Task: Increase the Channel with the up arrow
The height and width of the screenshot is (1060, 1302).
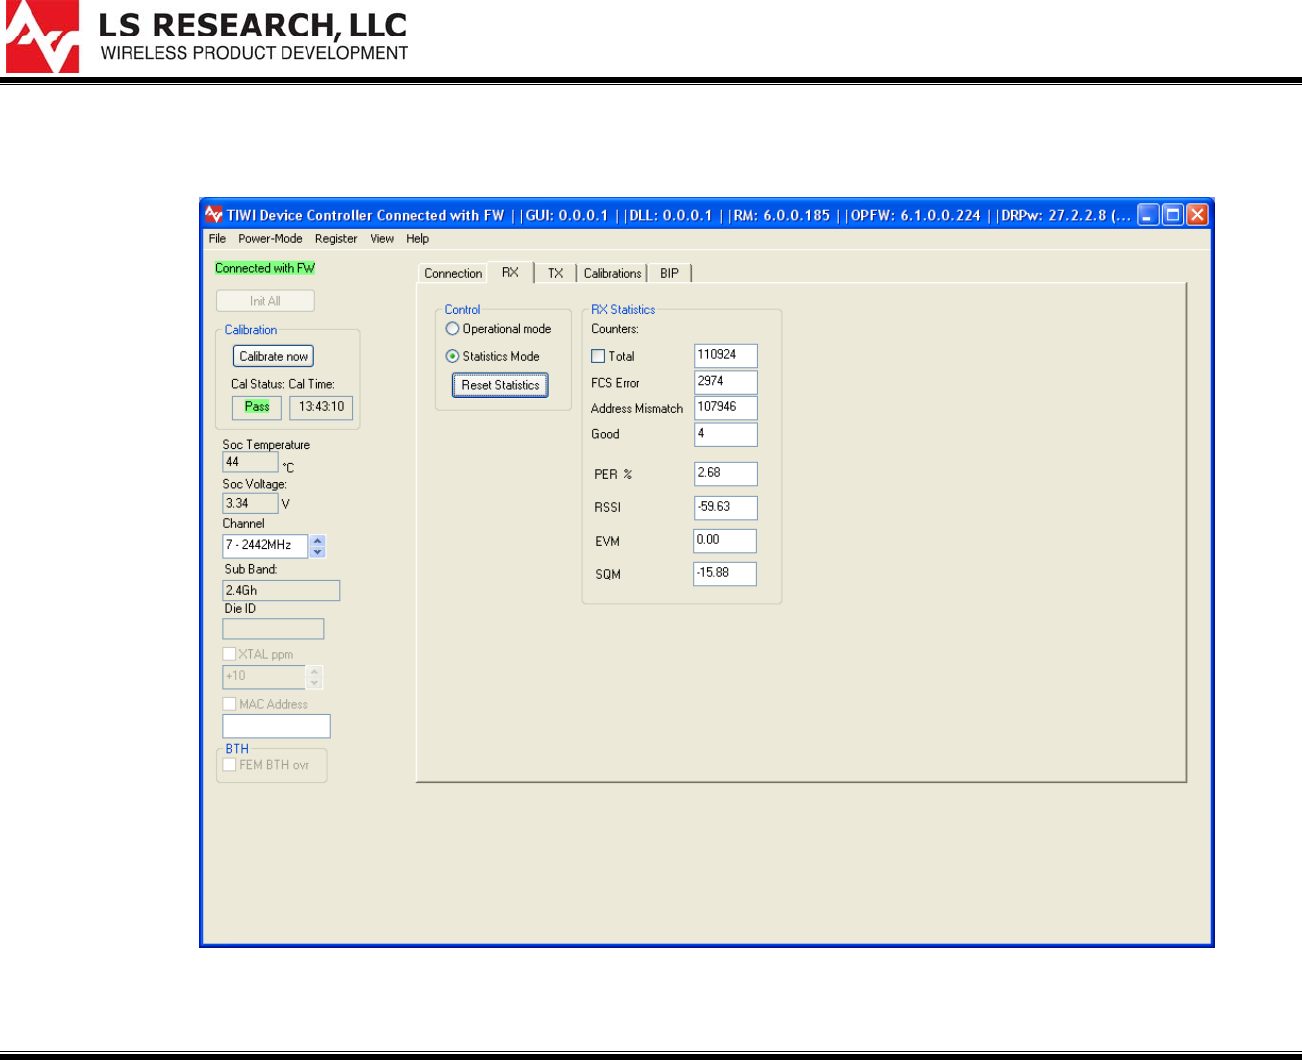Action: (318, 540)
